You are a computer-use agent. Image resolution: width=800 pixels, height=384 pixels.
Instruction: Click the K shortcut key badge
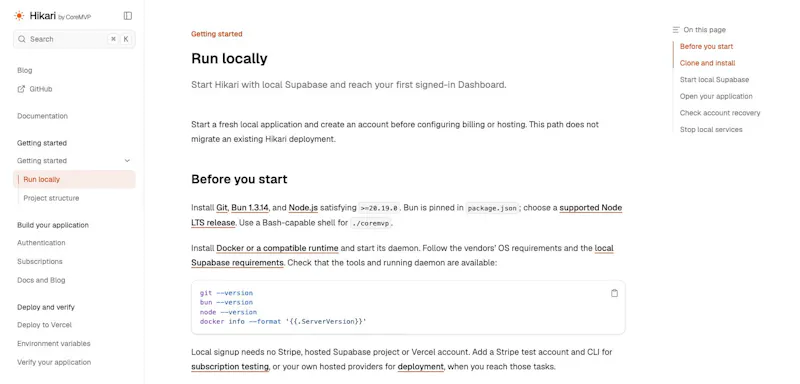tap(126, 39)
